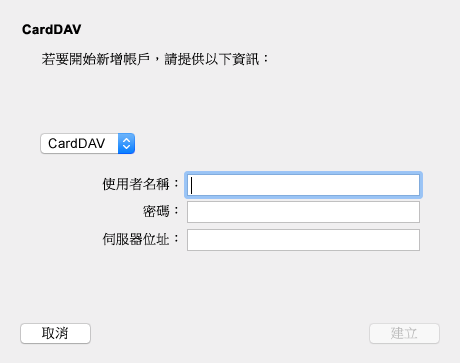Click the empty box next to 伺服器位址
The height and width of the screenshot is (363, 460).
pyautogui.click(x=303, y=240)
